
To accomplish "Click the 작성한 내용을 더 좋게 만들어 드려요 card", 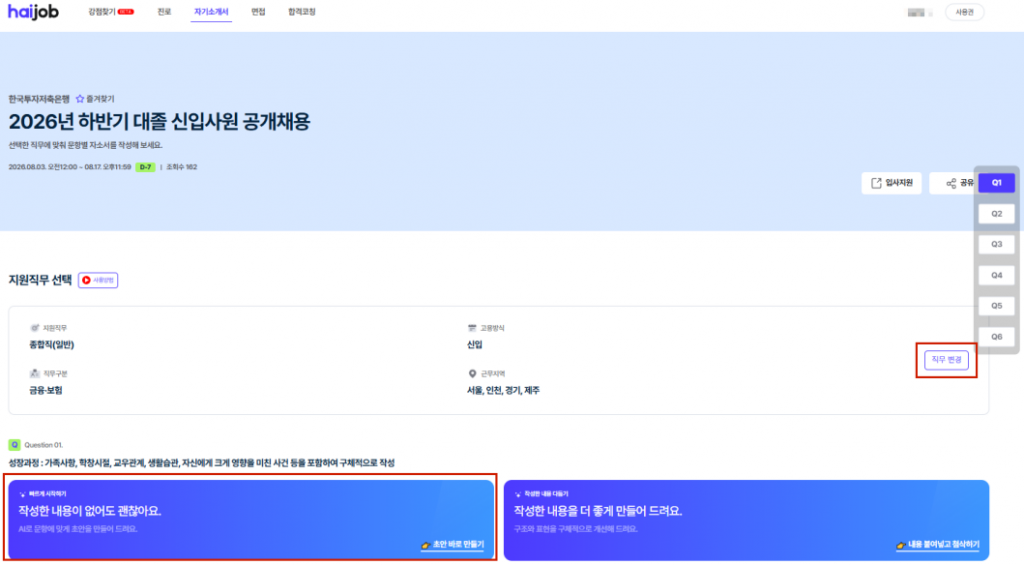I will (746, 520).
